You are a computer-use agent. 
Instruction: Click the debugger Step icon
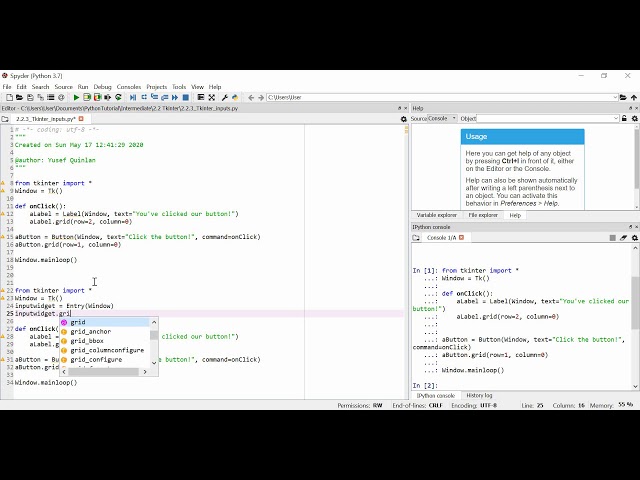pyautogui.click(x=144, y=97)
